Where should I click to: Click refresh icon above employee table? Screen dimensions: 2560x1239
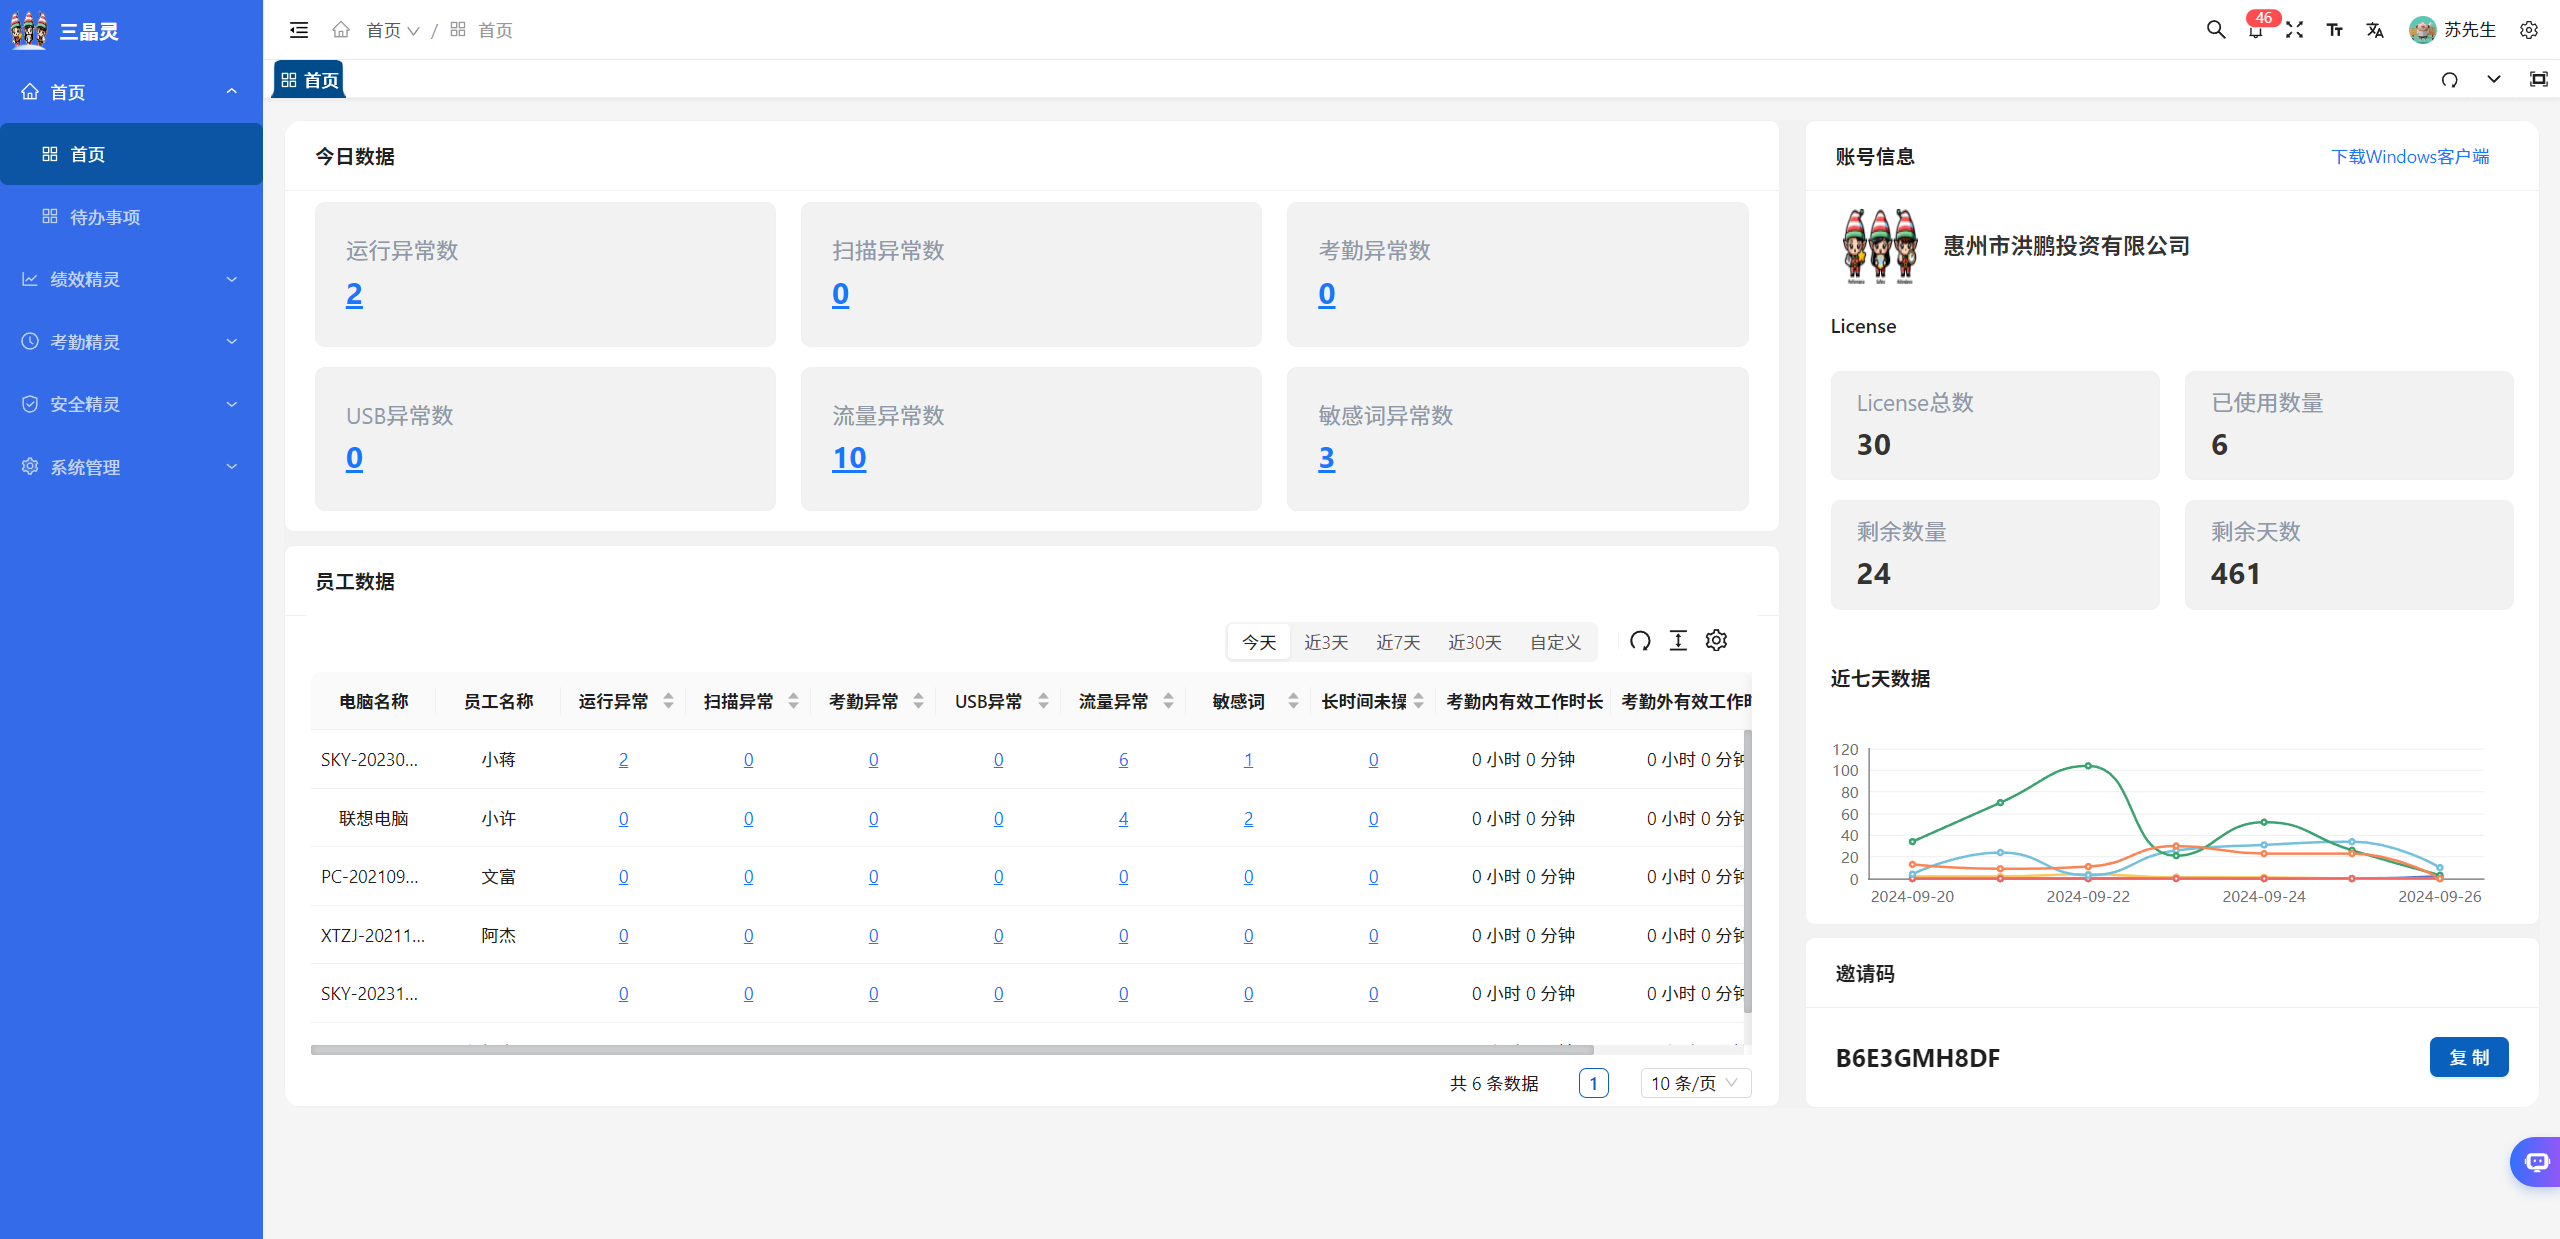tap(1640, 641)
